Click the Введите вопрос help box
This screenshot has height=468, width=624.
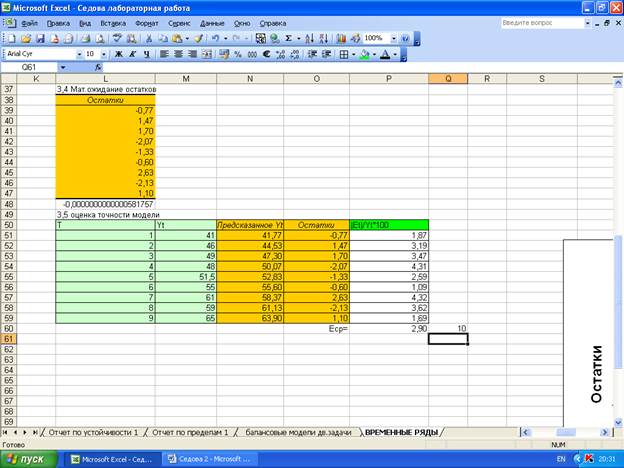(x=542, y=23)
